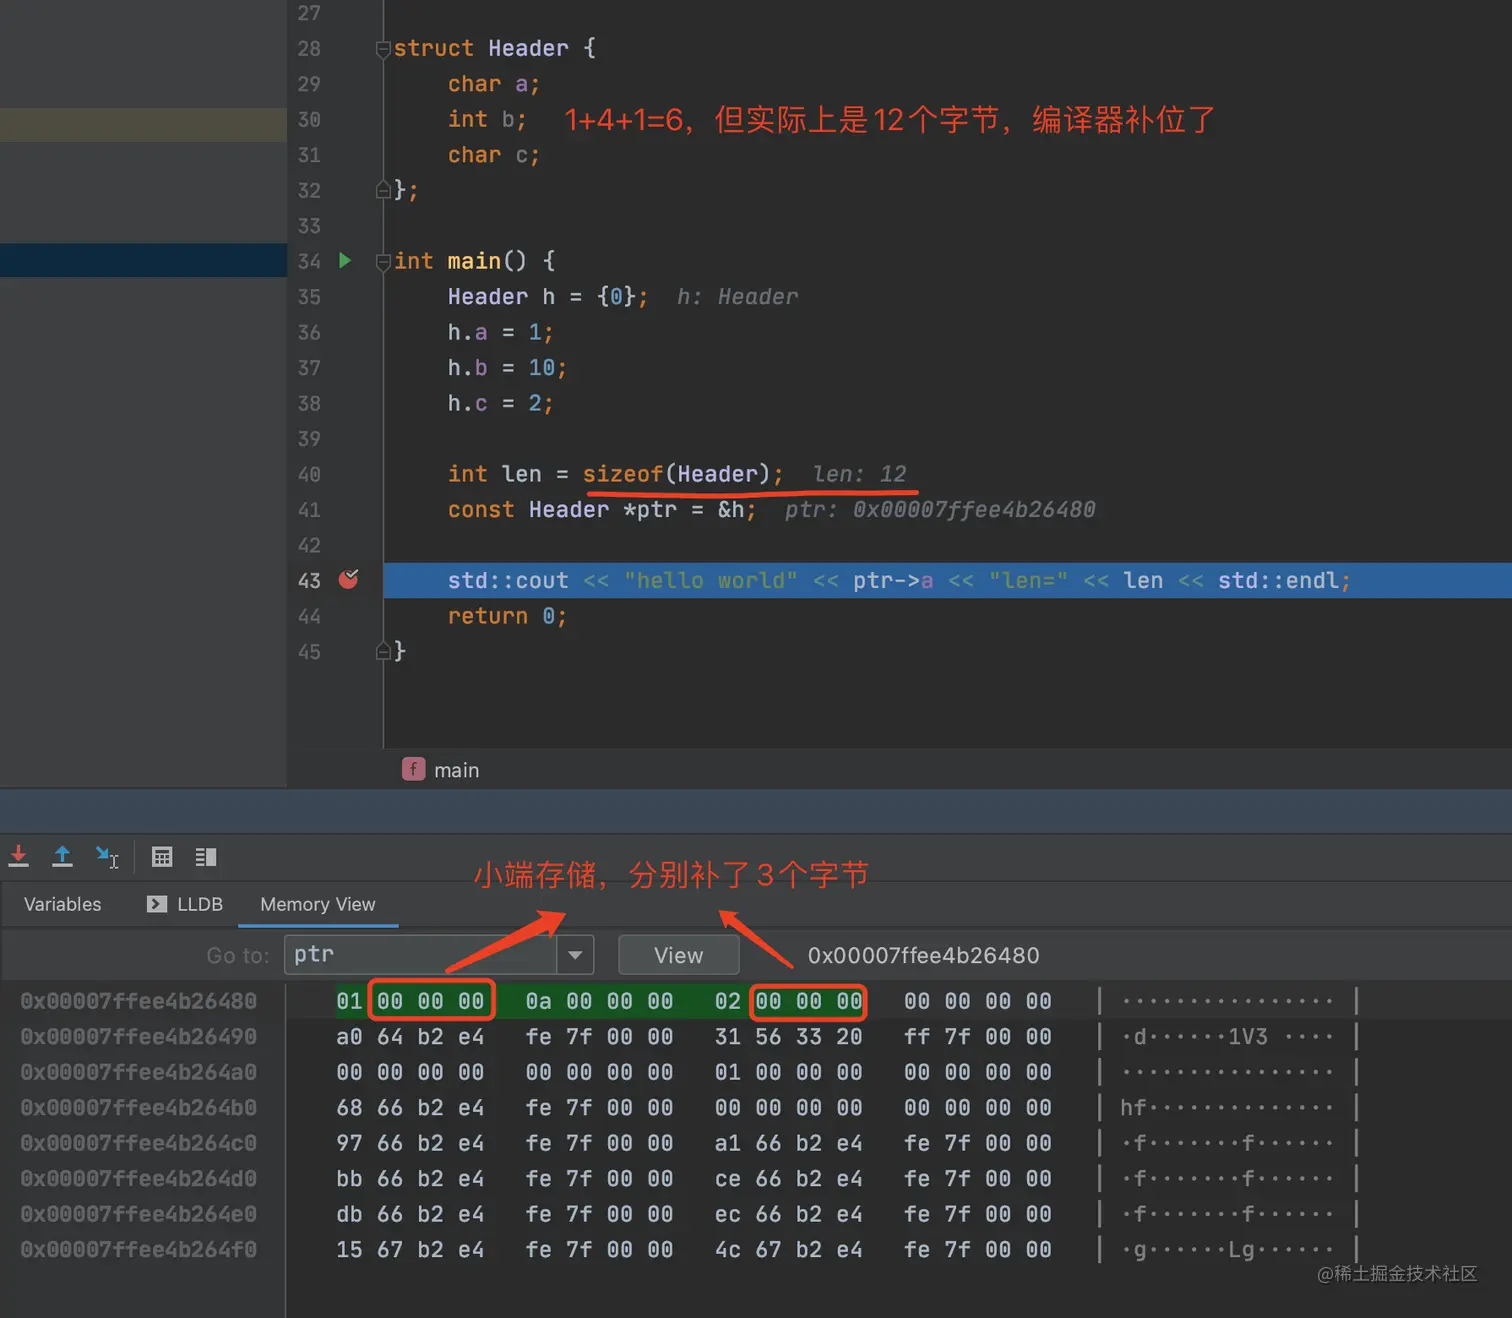This screenshot has height=1318, width=1512.
Task: Click the sizeof(Header) expression
Action: [677, 474]
